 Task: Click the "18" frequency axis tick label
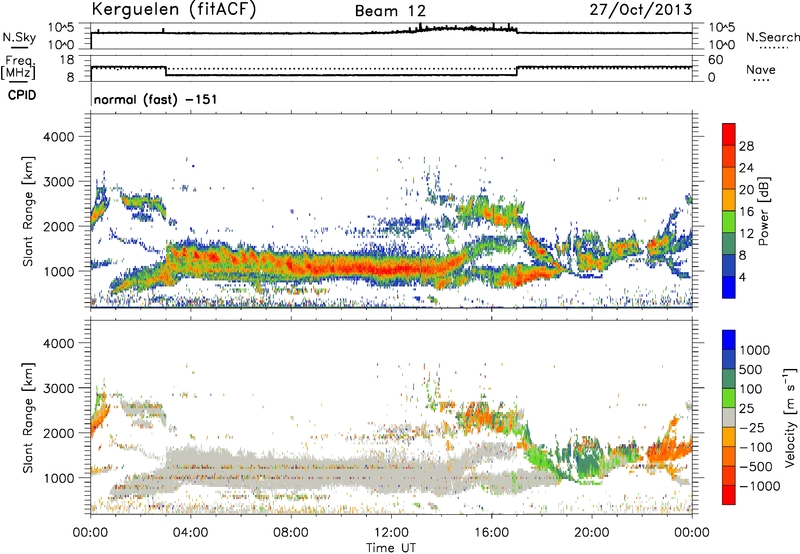pos(67,59)
